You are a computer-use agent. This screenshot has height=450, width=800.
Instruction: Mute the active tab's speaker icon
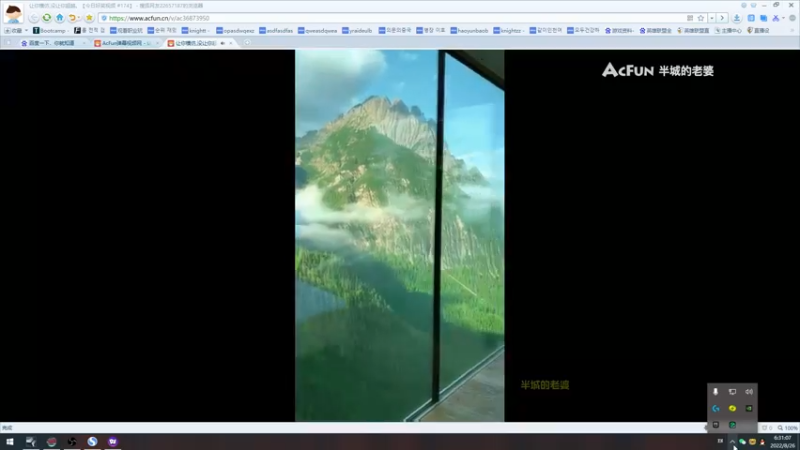tap(222, 43)
